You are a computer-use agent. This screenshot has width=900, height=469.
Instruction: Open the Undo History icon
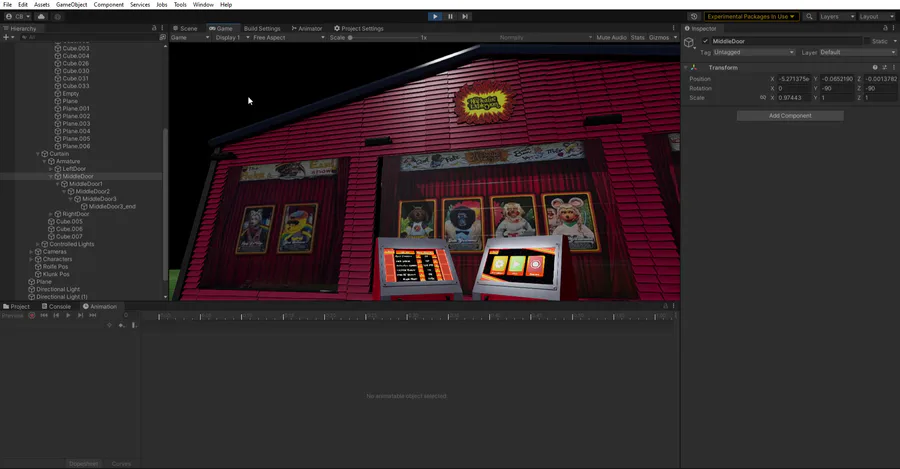[x=694, y=17]
